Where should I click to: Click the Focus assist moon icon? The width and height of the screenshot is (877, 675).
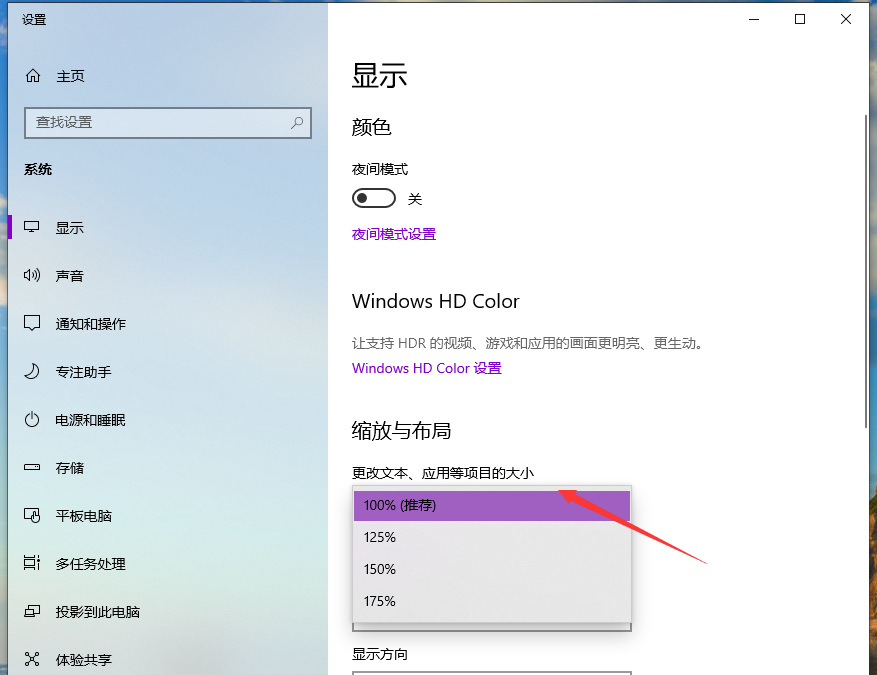pyautogui.click(x=33, y=372)
